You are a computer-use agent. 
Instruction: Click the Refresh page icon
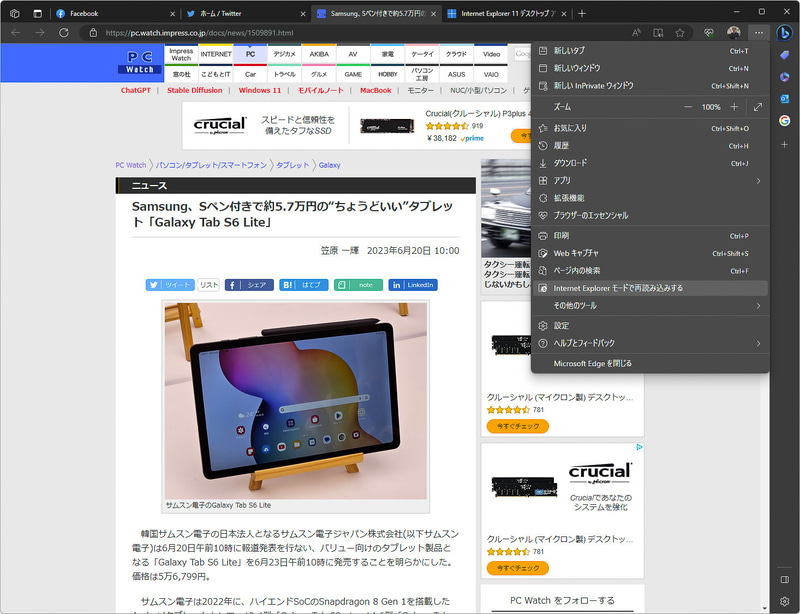point(64,33)
